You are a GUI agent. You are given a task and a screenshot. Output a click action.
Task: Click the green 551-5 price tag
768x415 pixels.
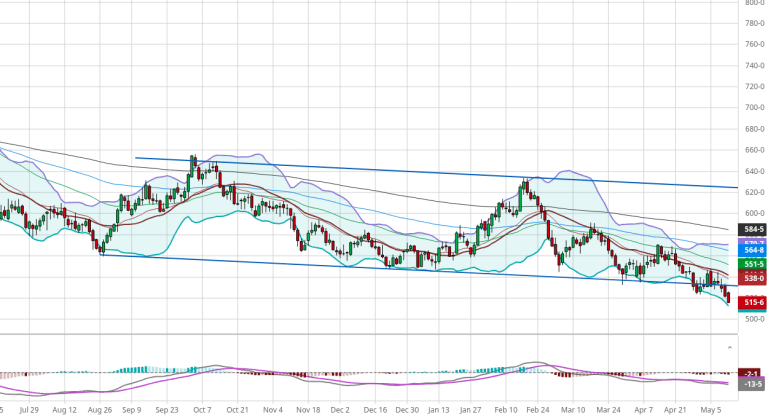(751, 264)
